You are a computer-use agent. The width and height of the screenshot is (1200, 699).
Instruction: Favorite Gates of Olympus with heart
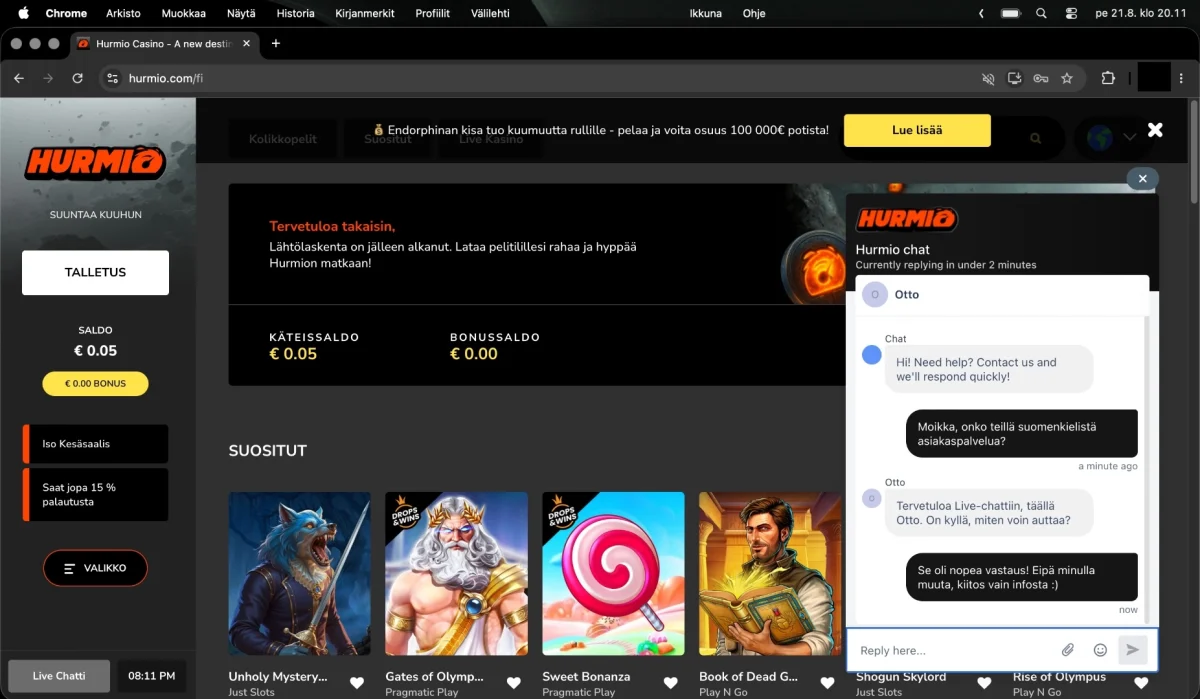[x=514, y=683]
